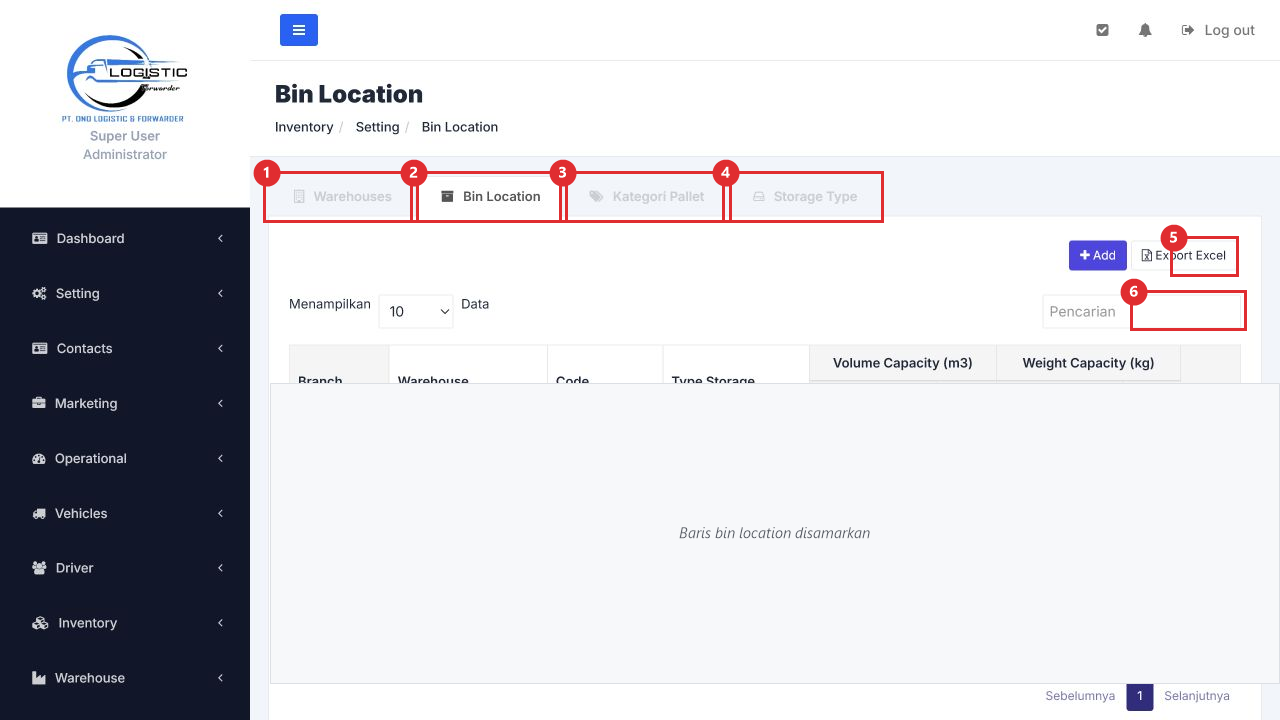Click the Log out link
The width and height of the screenshot is (1280, 720).
click(1218, 30)
